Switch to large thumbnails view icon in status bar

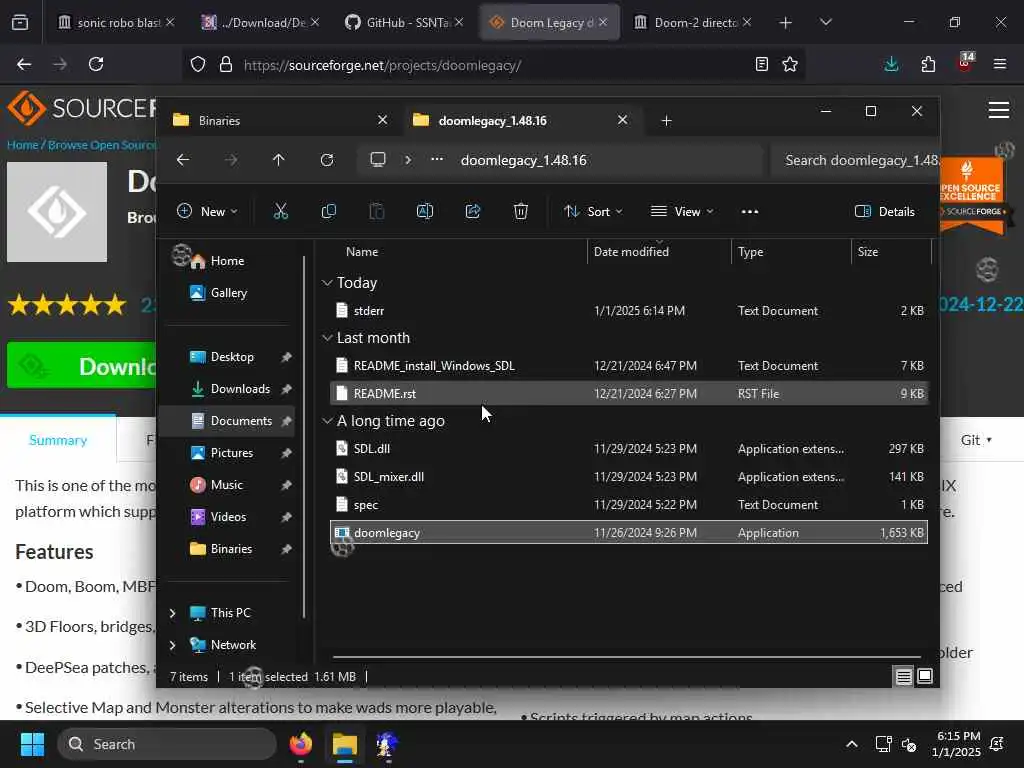(925, 677)
